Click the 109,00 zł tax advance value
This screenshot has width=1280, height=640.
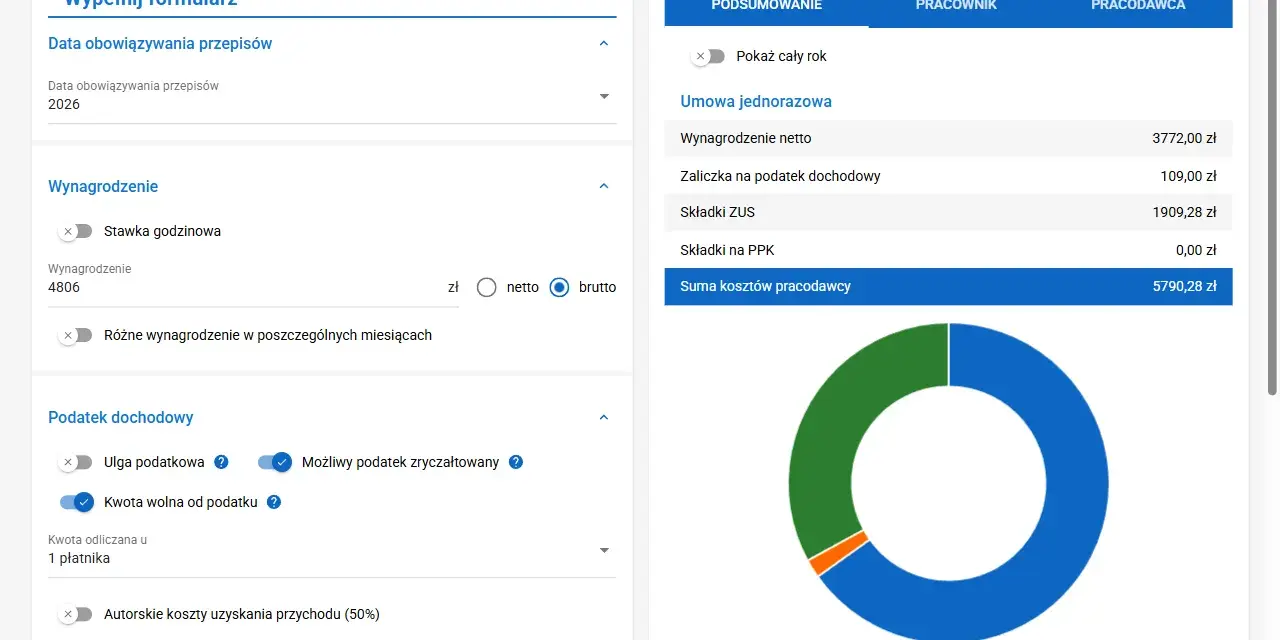pos(1188,176)
